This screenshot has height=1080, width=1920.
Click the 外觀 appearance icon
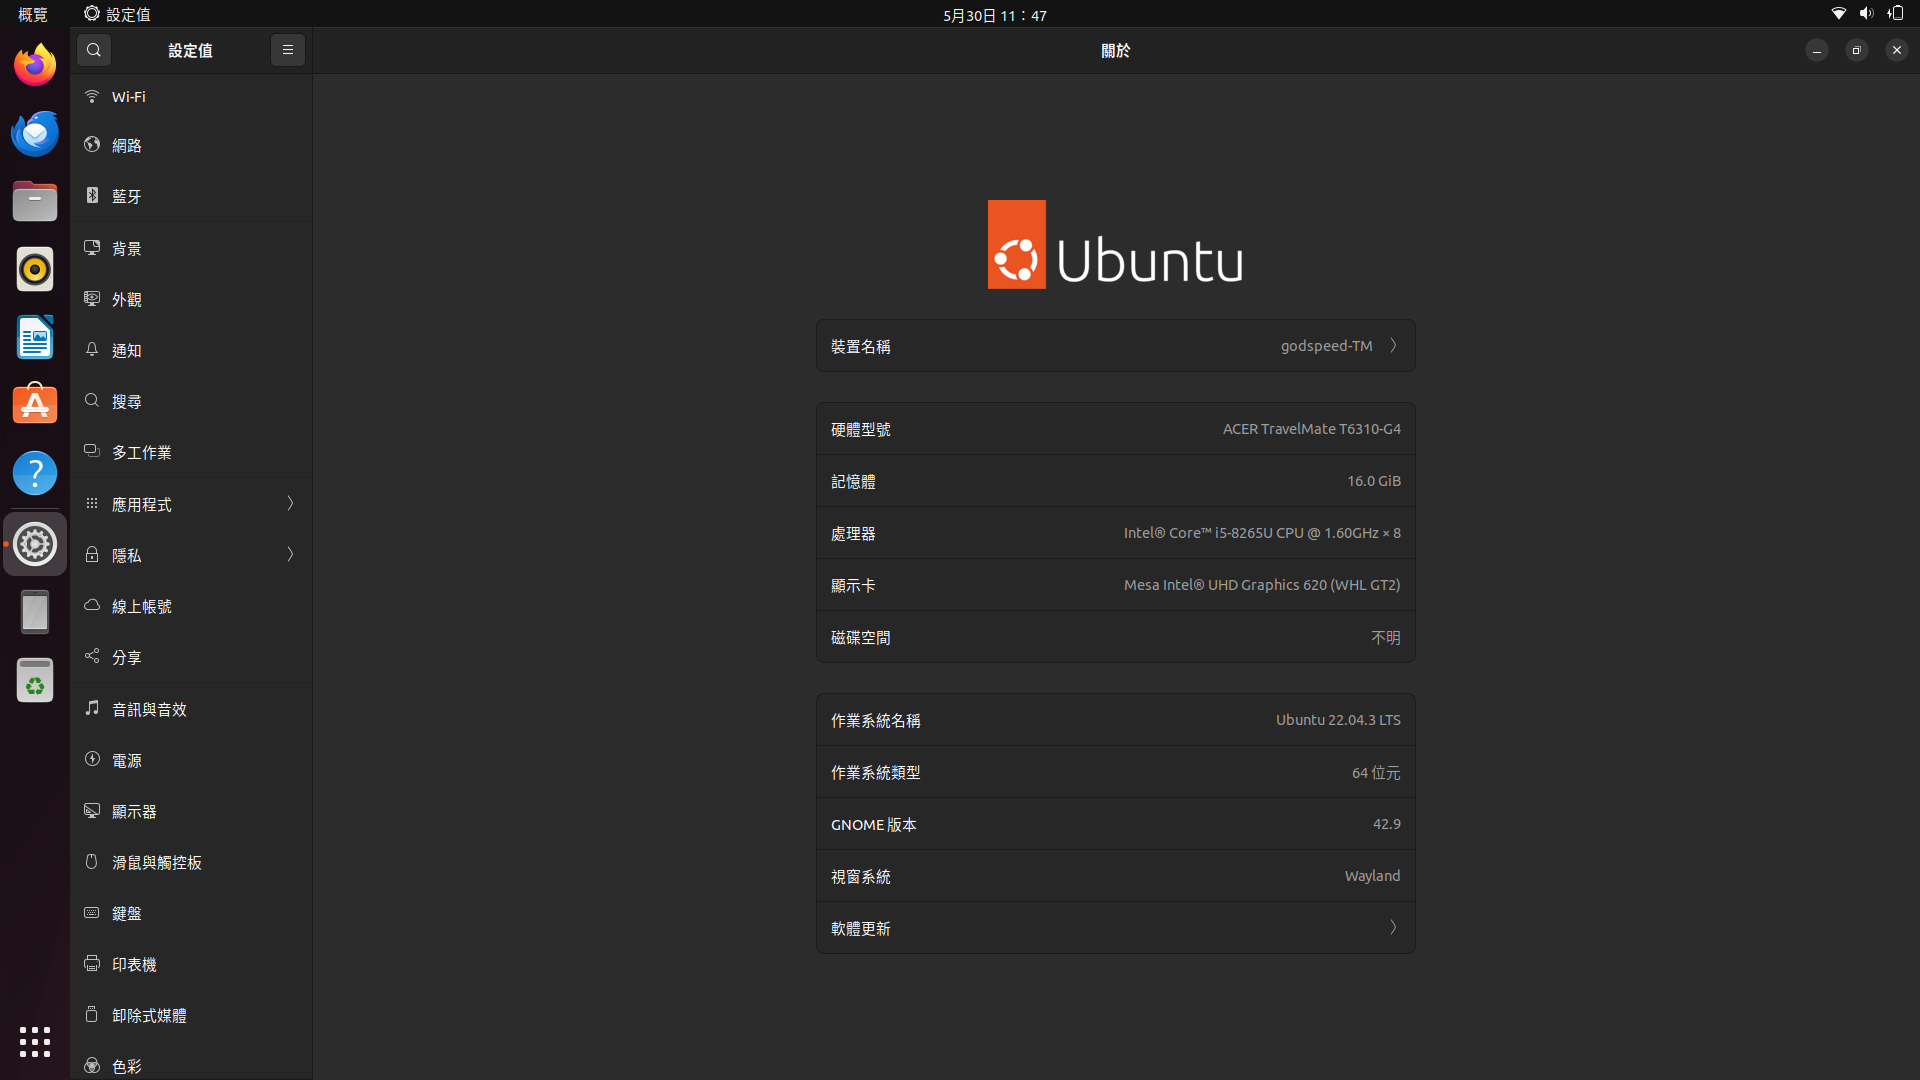92,298
